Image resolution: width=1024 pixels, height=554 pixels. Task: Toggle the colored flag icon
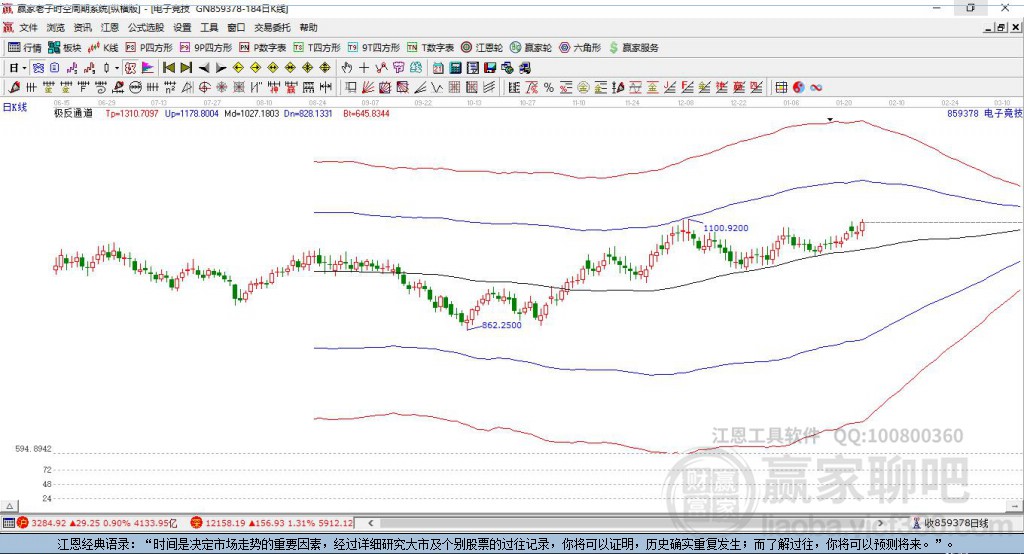(148, 68)
